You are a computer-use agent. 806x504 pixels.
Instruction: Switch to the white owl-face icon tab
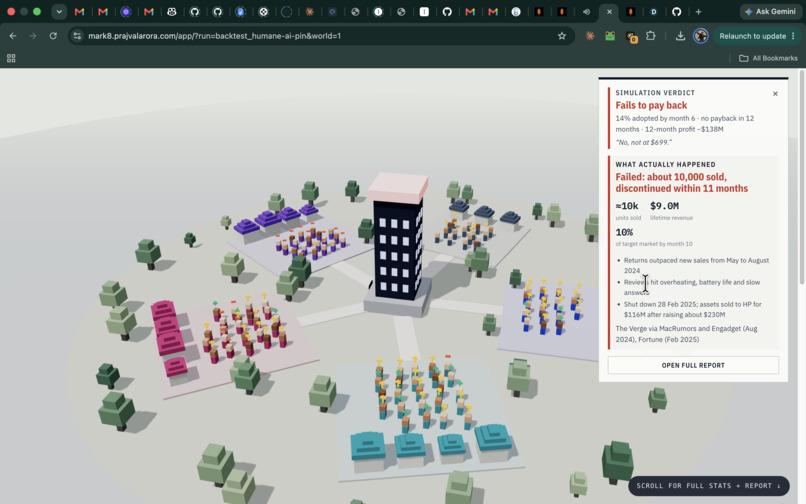coord(172,12)
